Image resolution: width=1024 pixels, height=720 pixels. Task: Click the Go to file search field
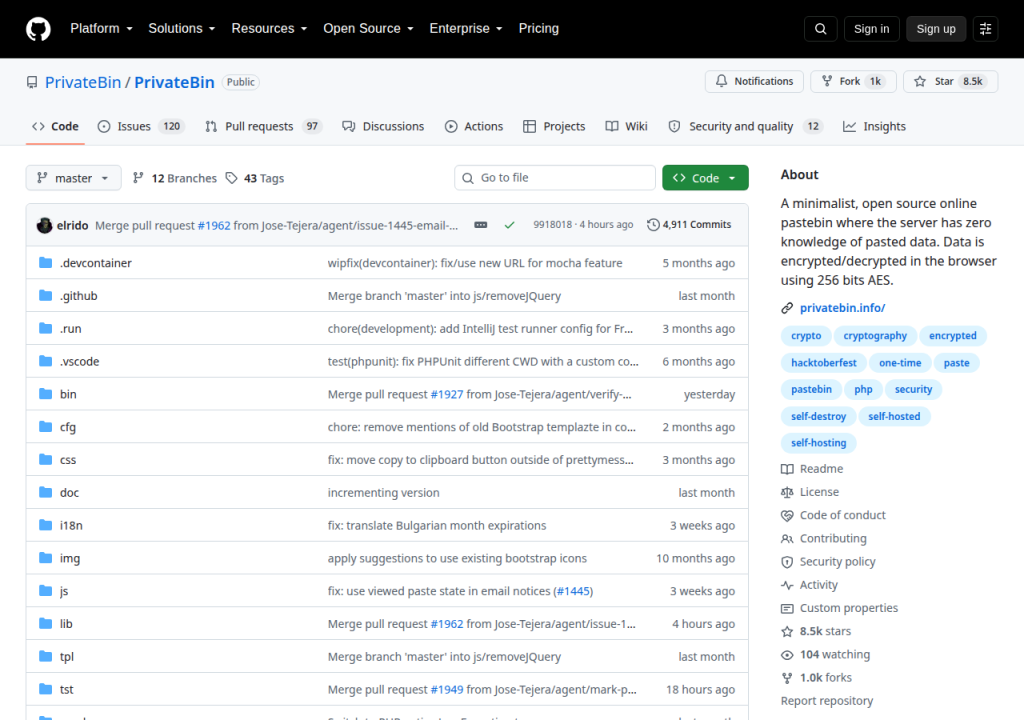tap(555, 178)
